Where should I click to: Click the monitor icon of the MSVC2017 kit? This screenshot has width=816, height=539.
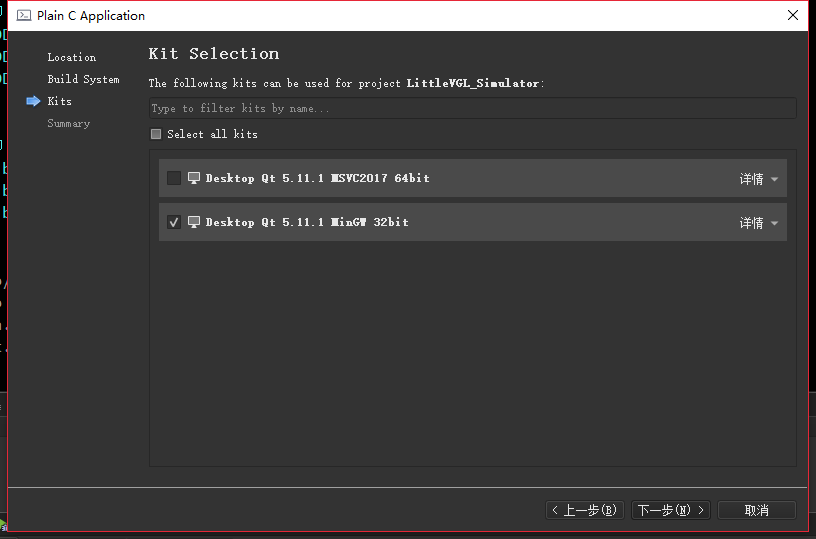coord(194,178)
